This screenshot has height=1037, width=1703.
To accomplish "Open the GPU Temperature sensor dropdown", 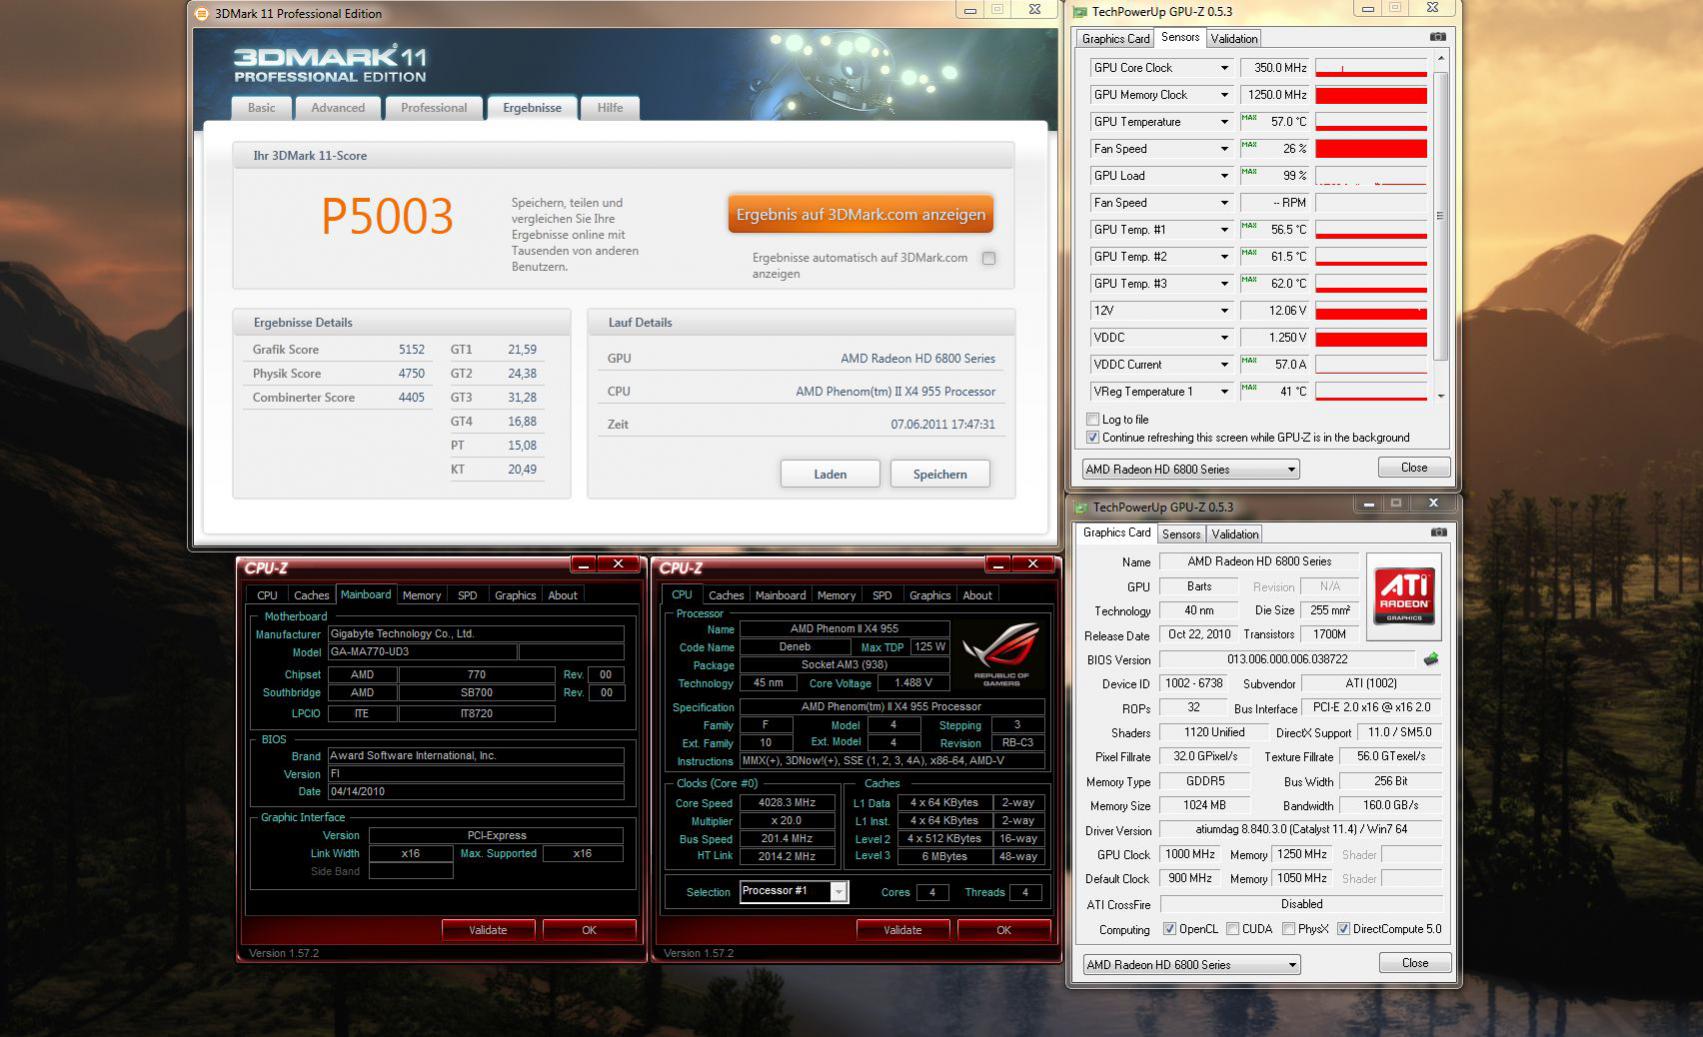I will [x=1224, y=122].
